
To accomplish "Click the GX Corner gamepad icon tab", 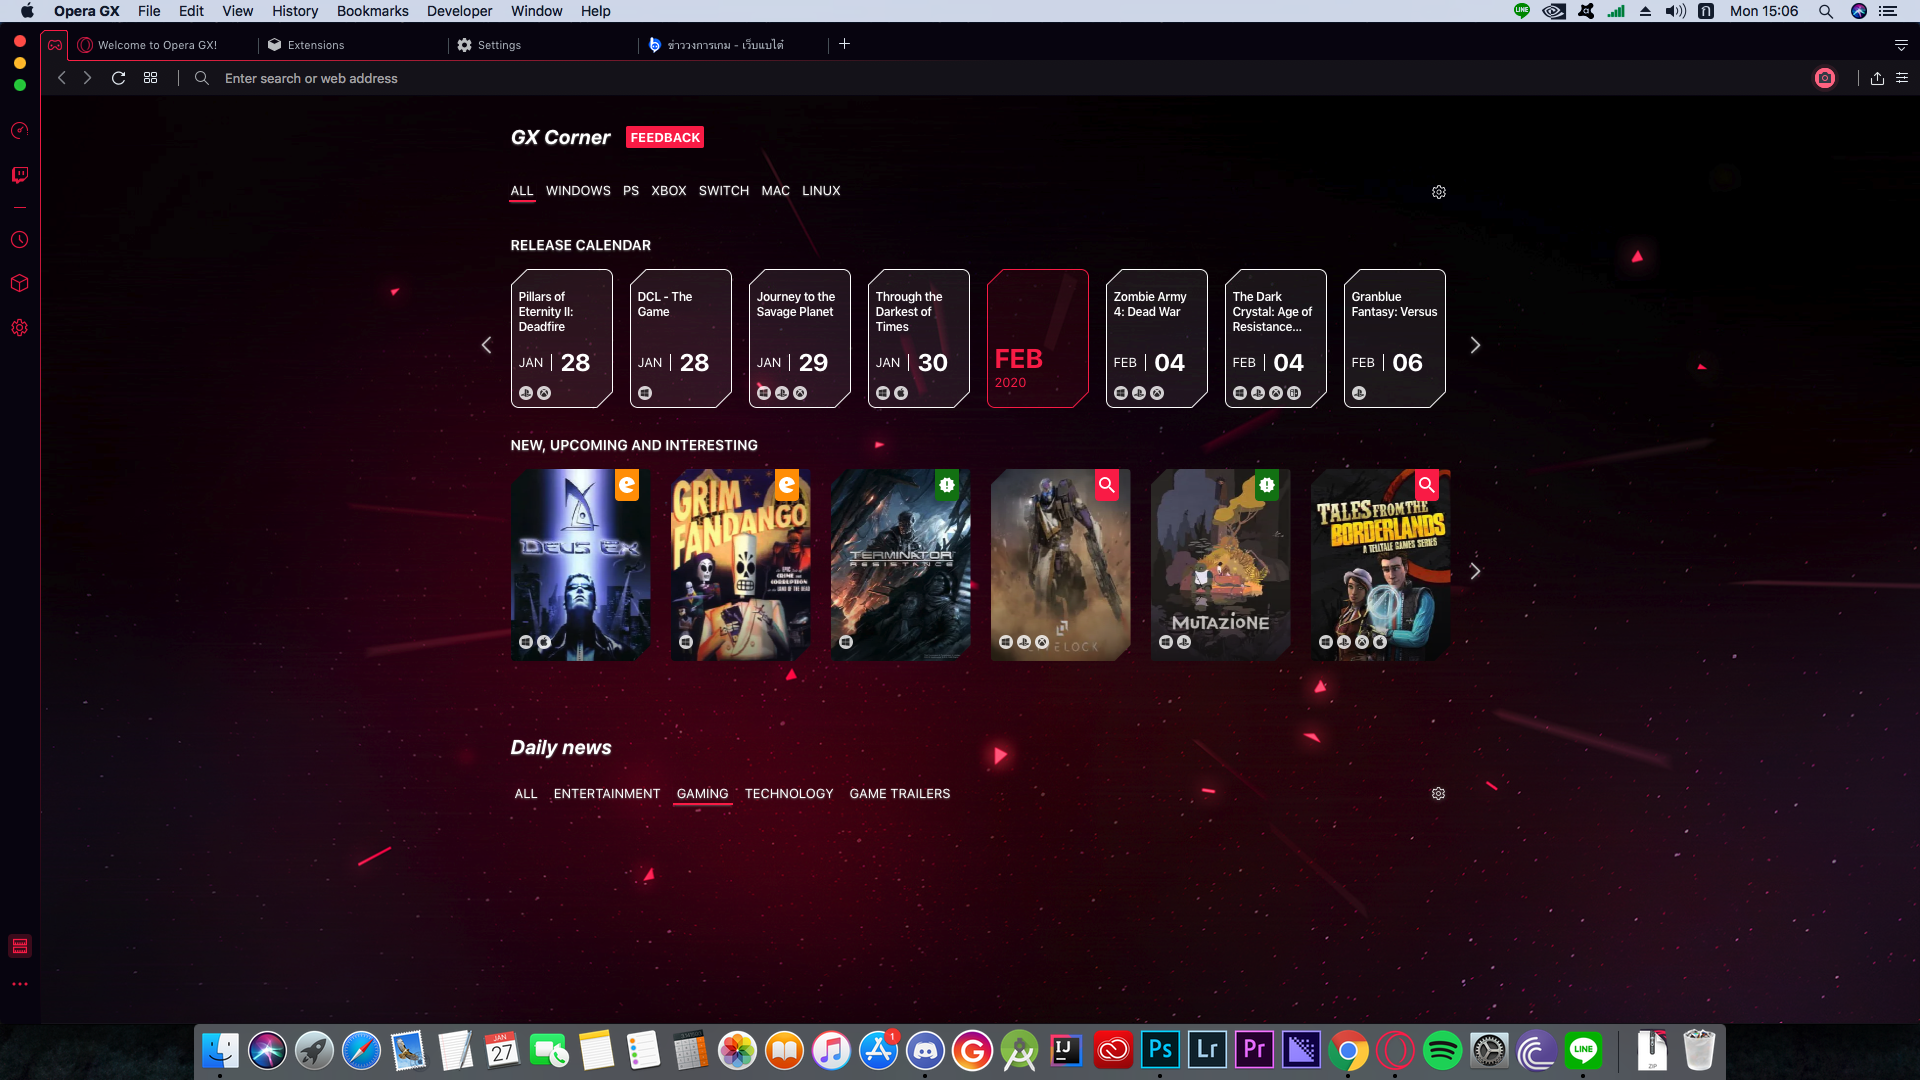I will 55,45.
